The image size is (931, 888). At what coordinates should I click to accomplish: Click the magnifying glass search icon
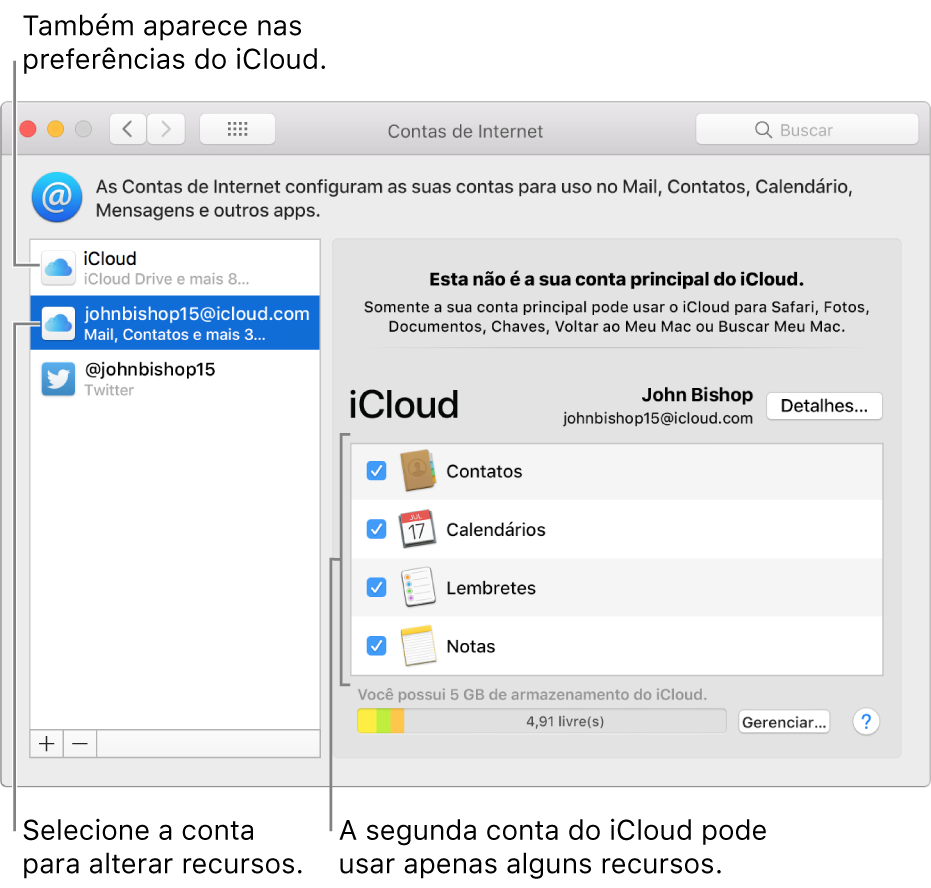[x=763, y=129]
